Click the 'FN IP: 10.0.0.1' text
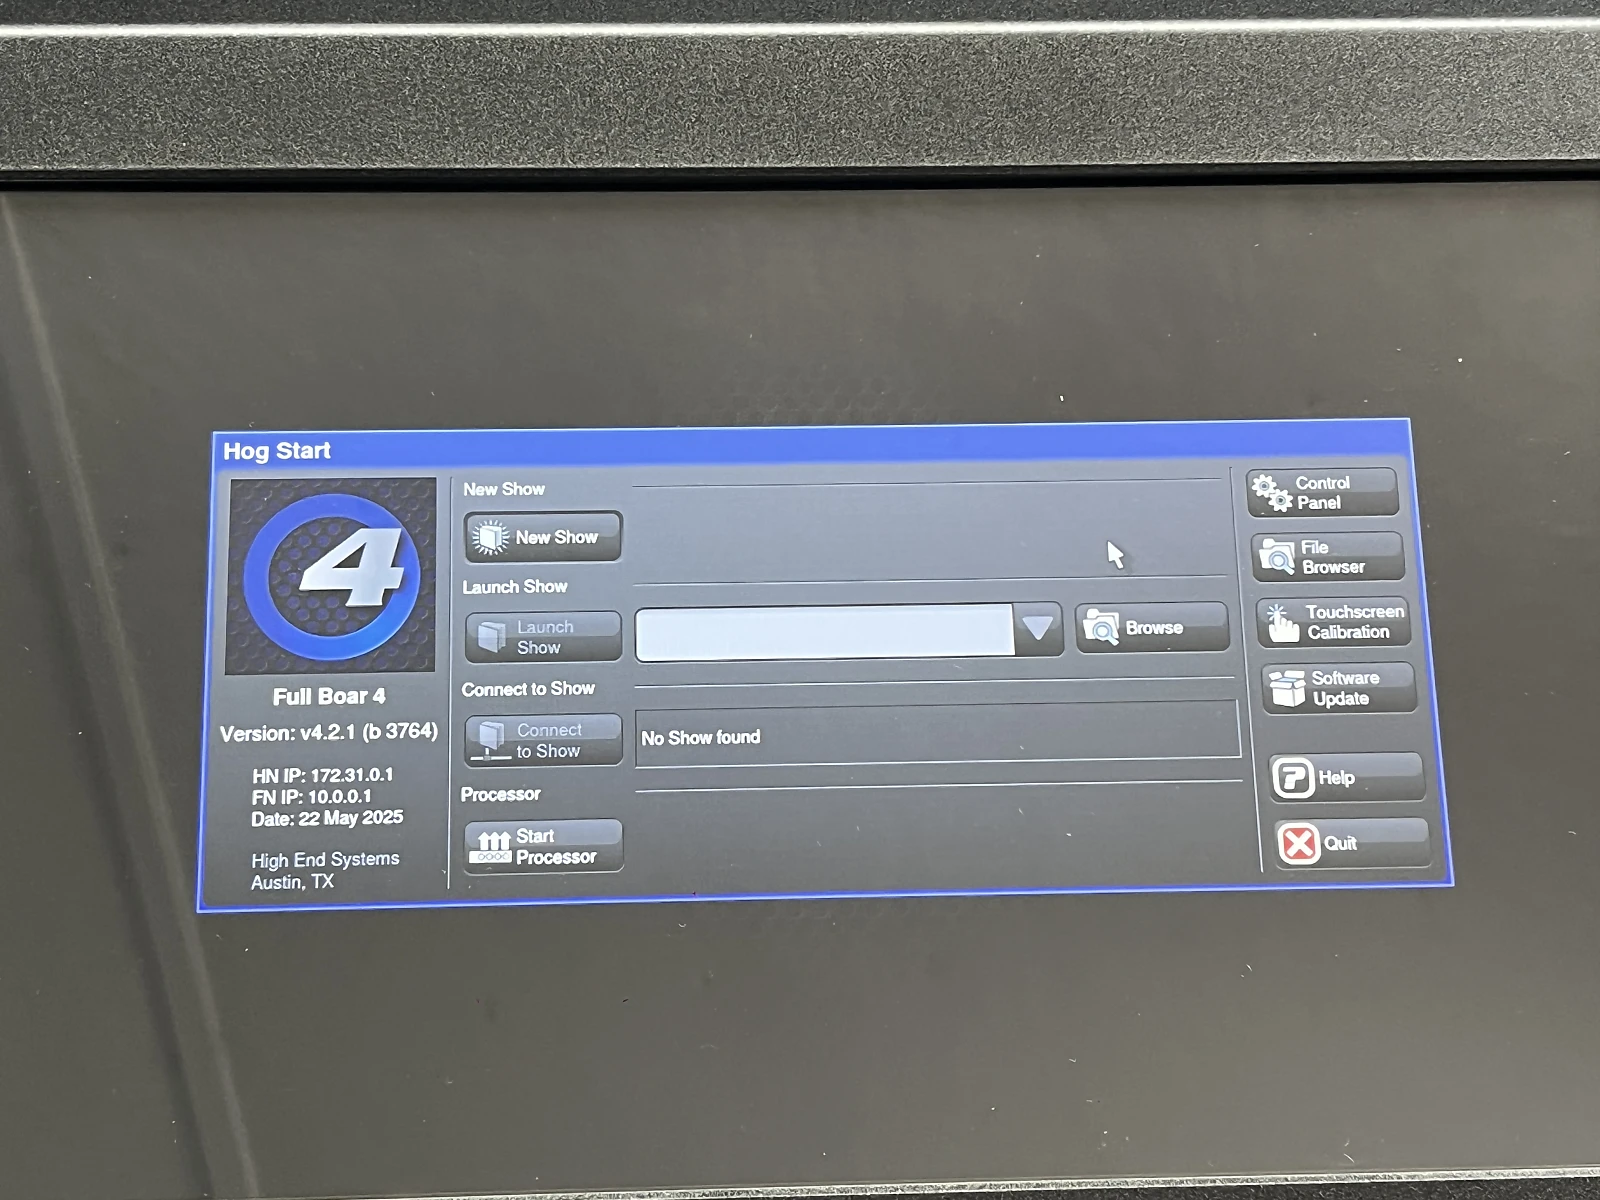 (312, 797)
